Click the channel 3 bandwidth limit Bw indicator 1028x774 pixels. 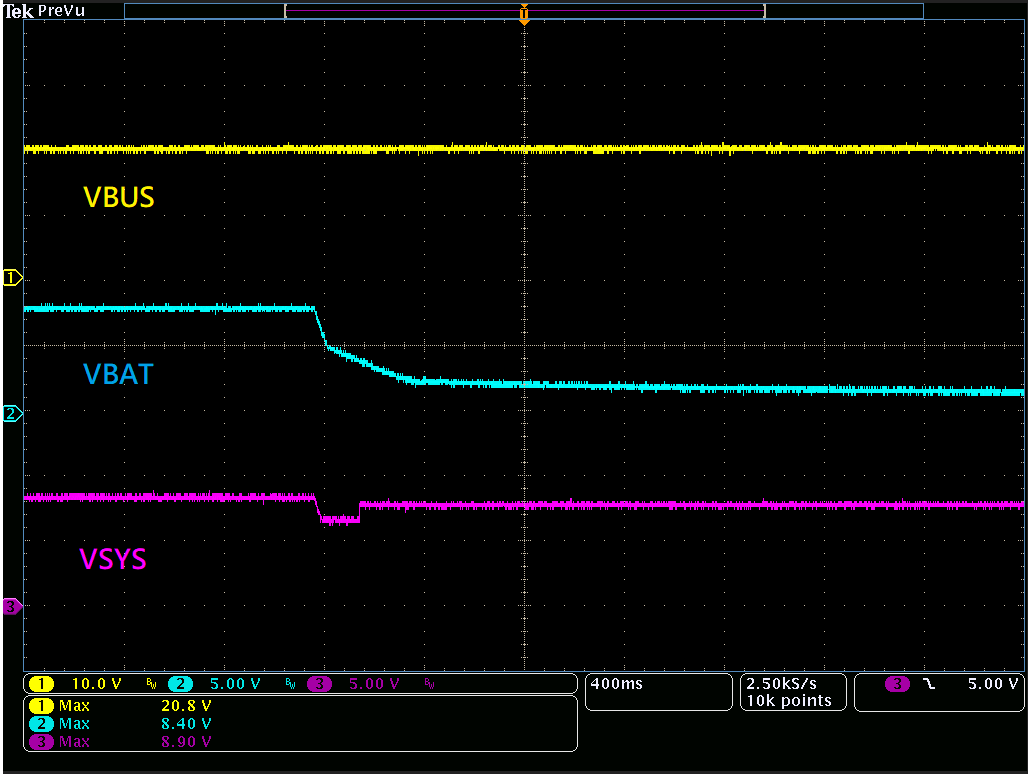pos(429,684)
